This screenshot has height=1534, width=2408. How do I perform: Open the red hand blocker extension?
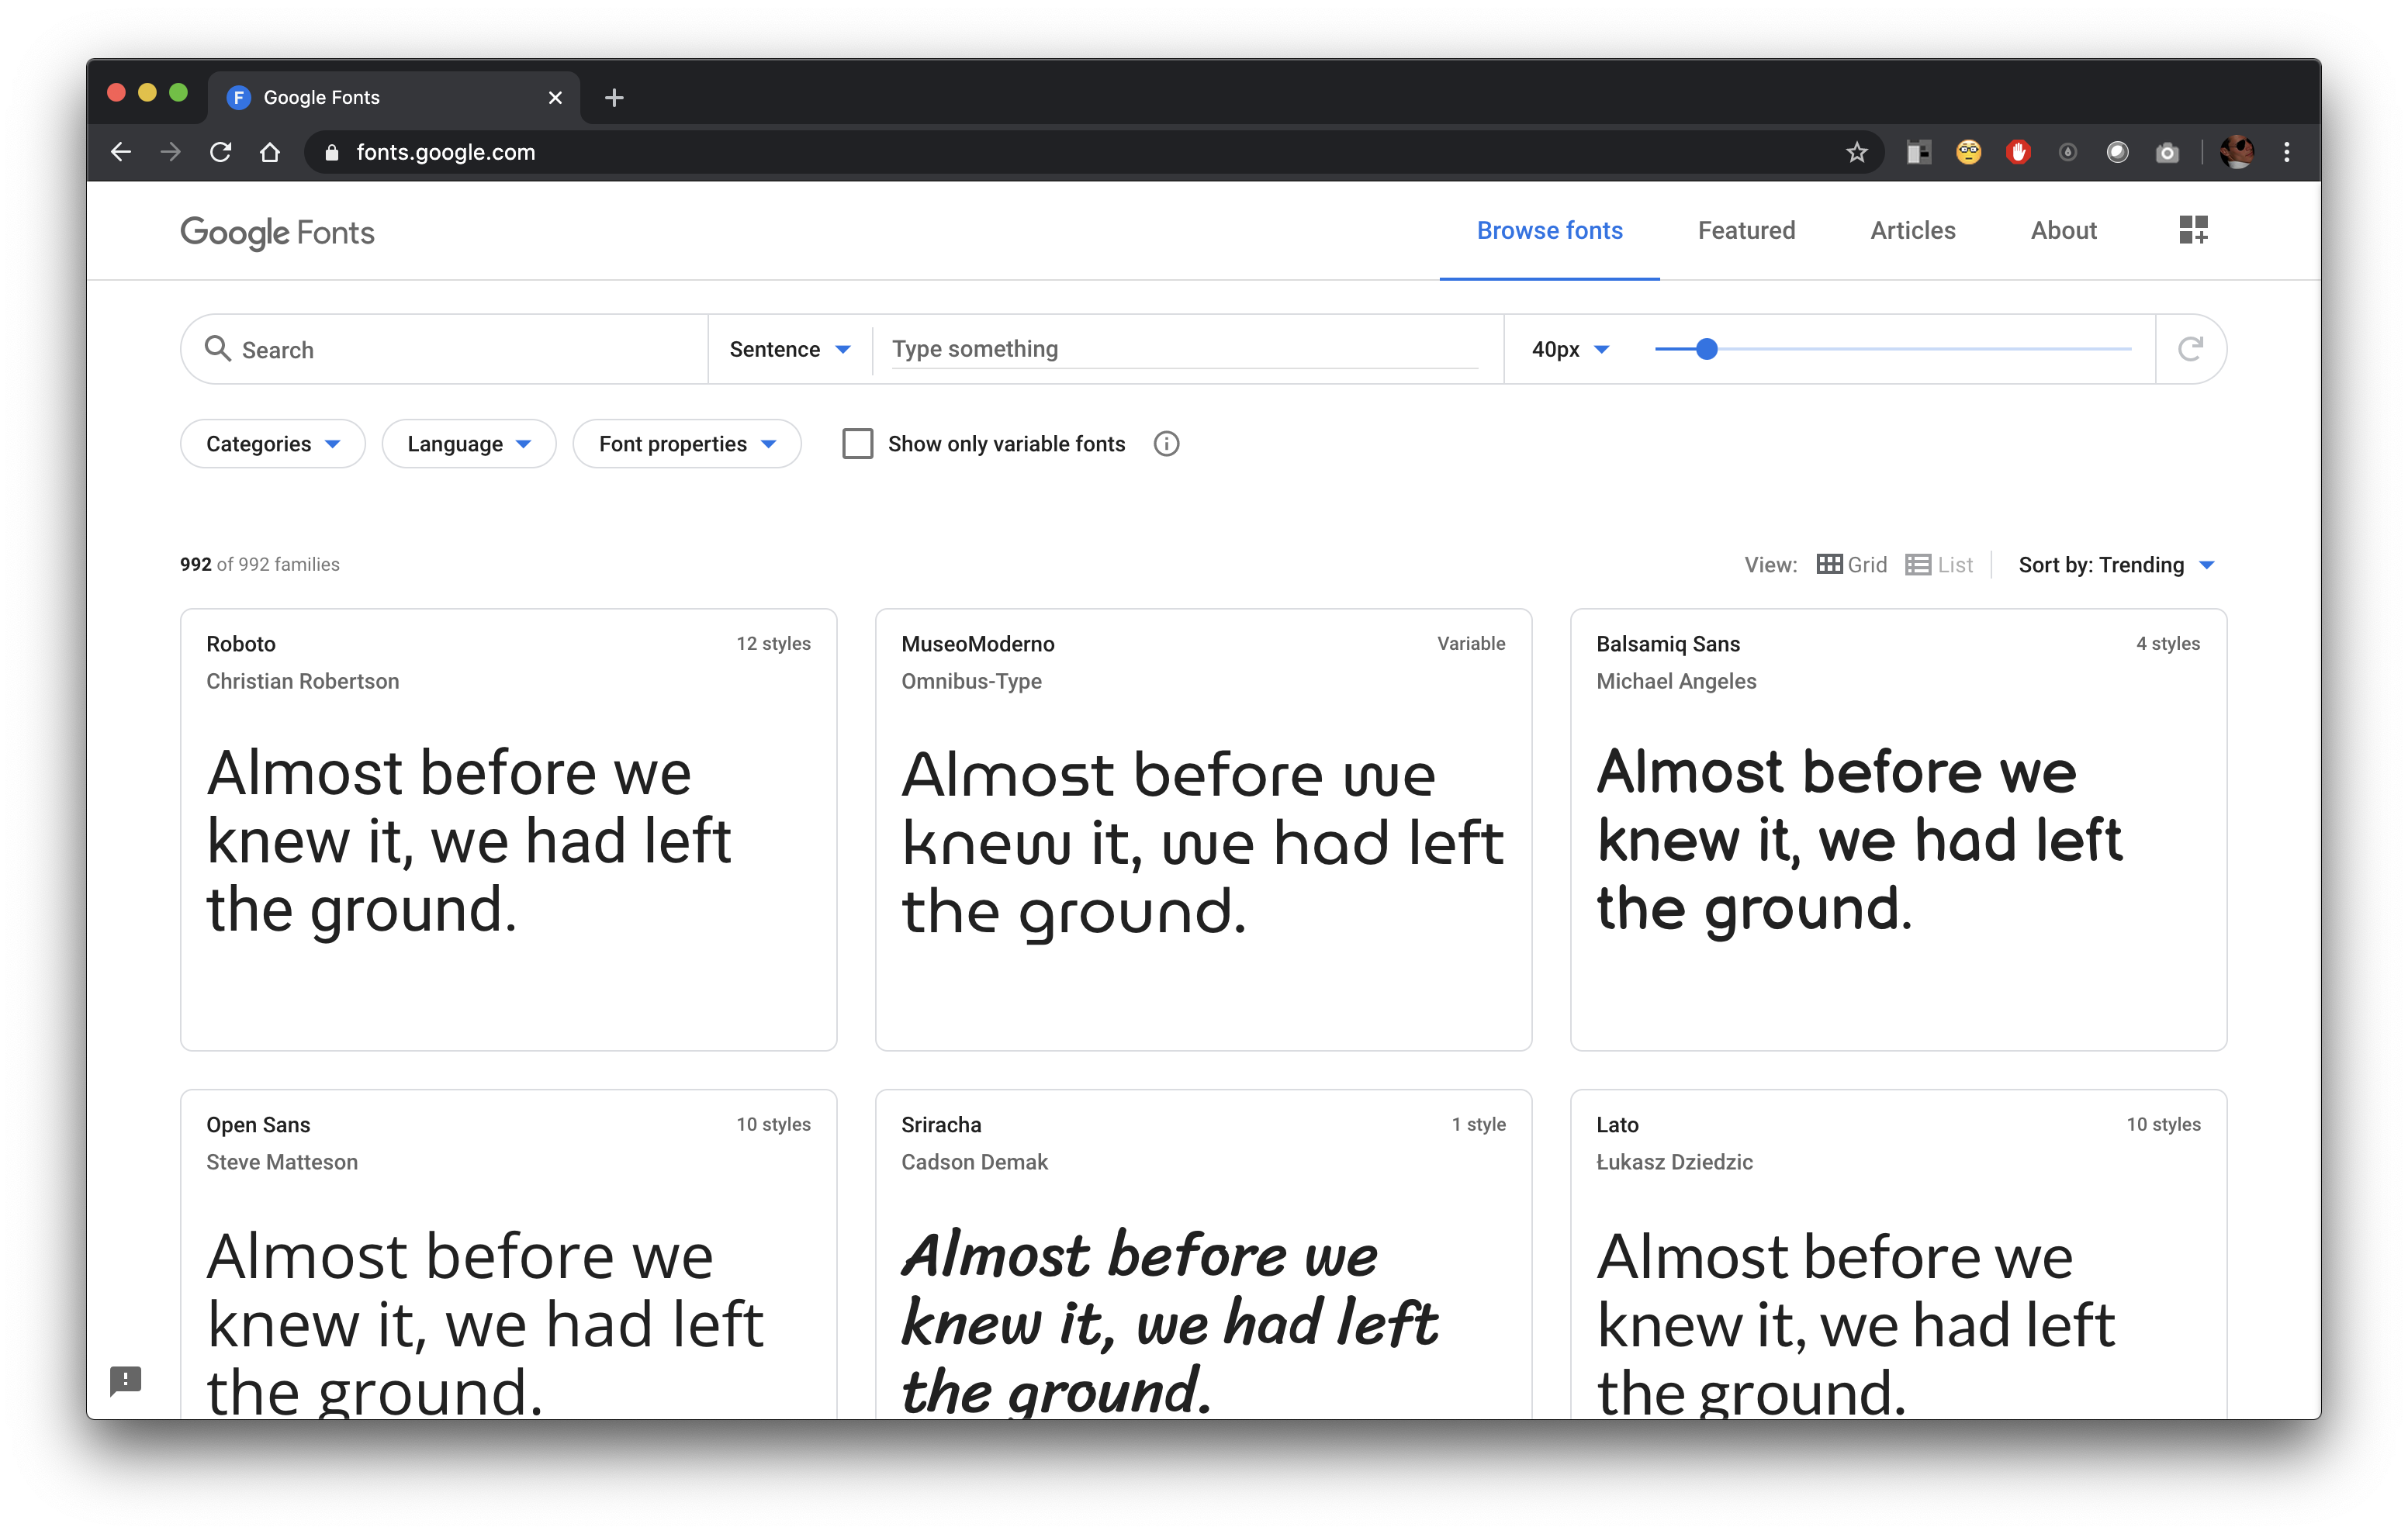[2018, 152]
